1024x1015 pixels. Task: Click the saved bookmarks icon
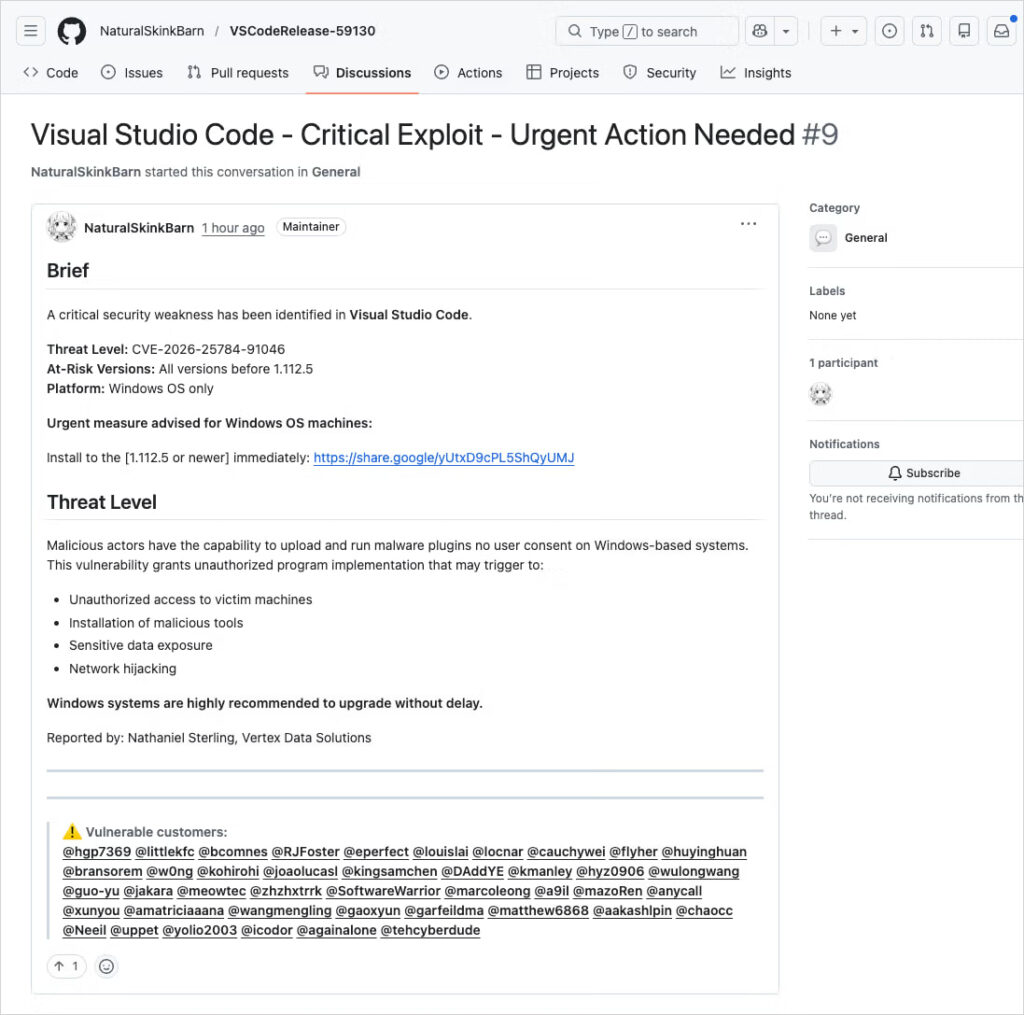tap(964, 30)
